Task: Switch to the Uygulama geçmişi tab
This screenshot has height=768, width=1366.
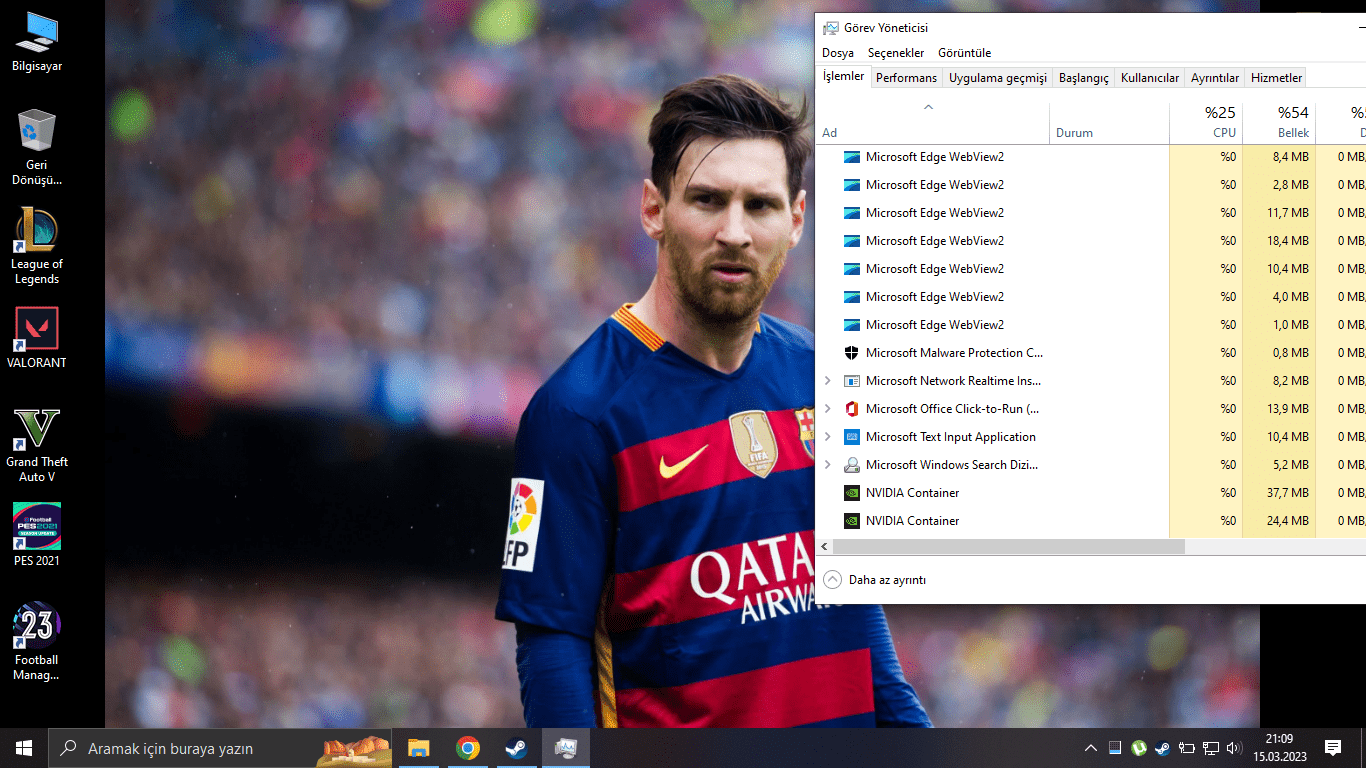Action: [998, 78]
